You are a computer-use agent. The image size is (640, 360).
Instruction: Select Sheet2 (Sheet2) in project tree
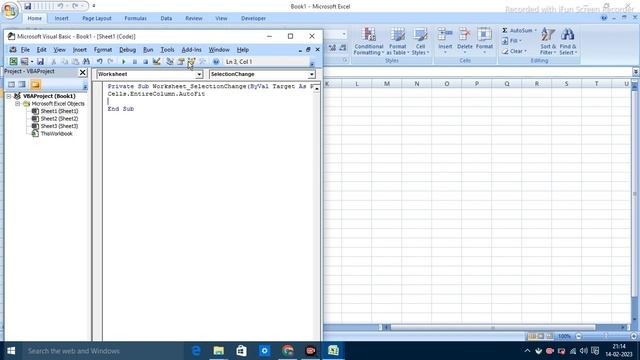tap(59, 119)
